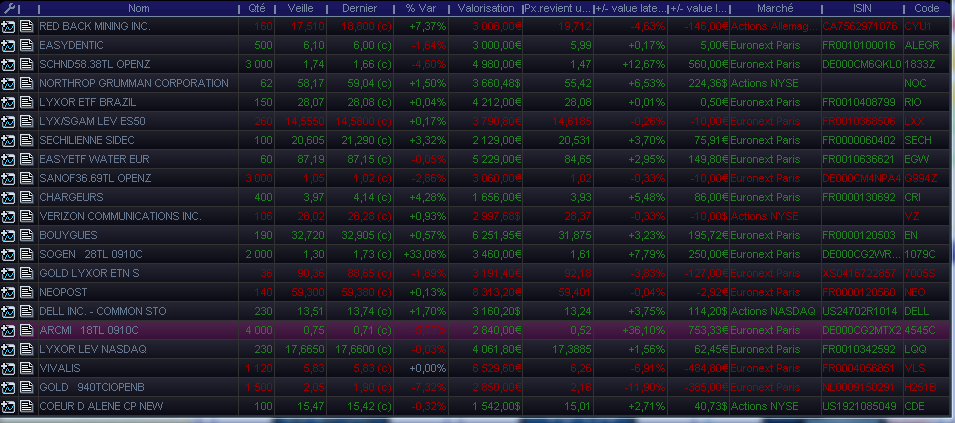955x423 pixels.
Task: Select the BOUYGUES row name
Action: pyautogui.click(x=68, y=235)
